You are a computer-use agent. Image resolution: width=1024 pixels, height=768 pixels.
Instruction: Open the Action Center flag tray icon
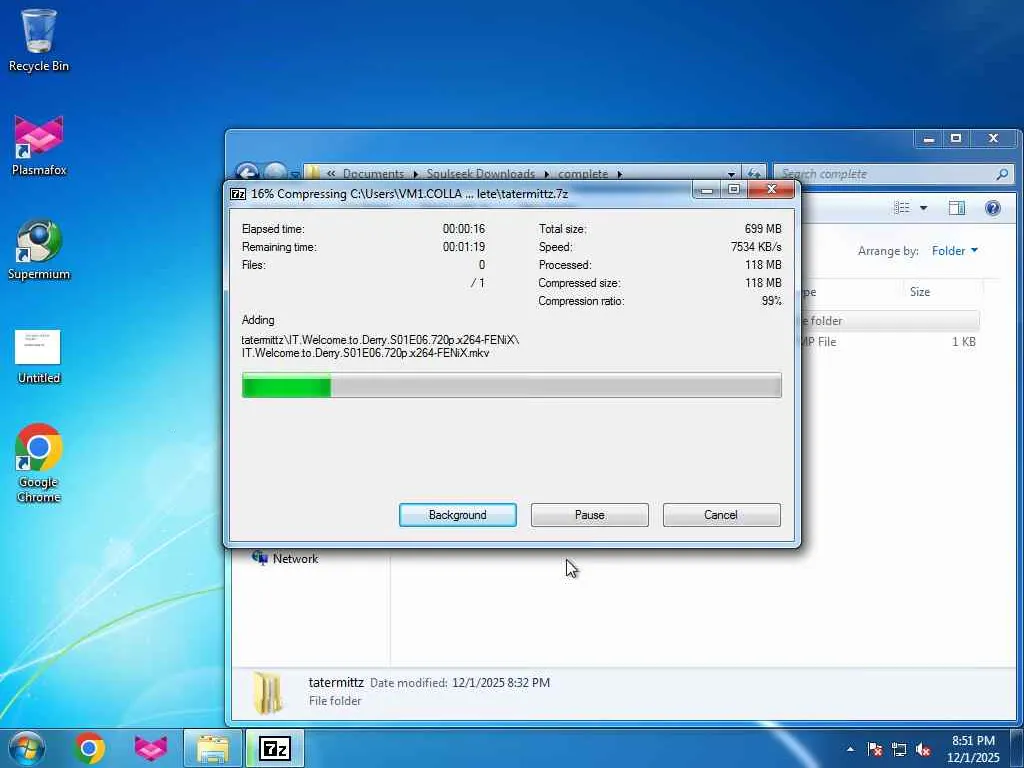pos(875,750)
